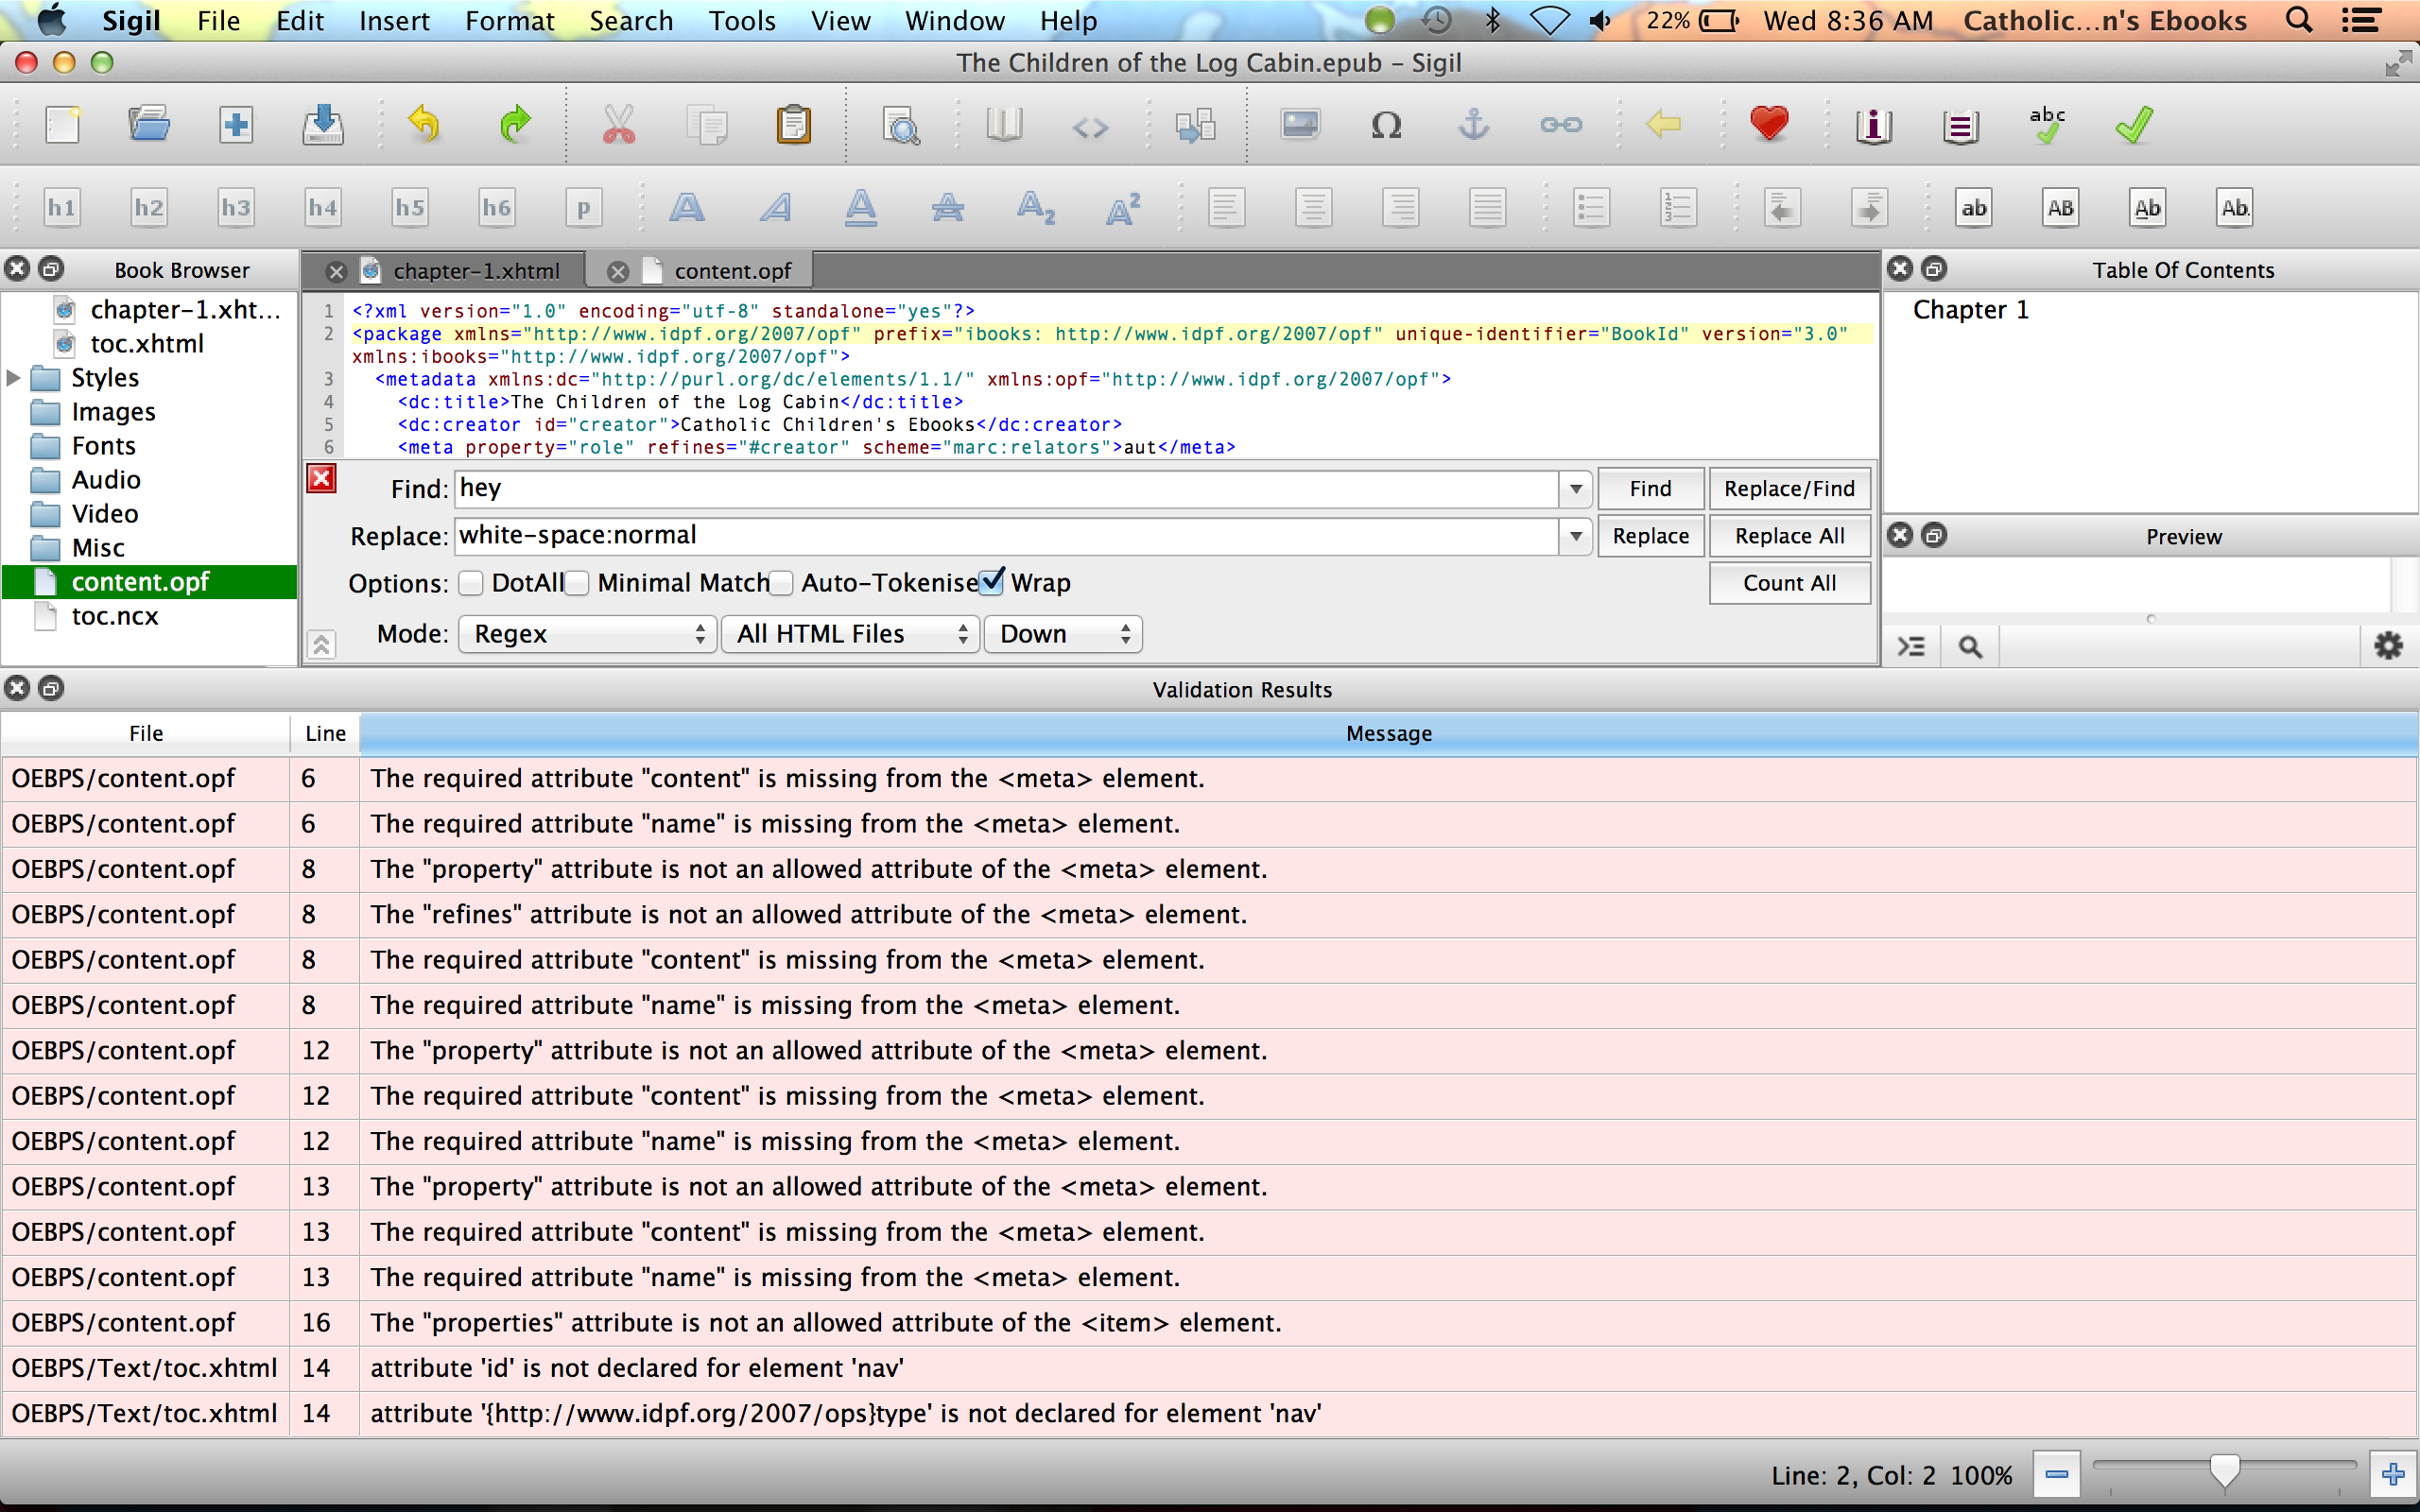Close the Find and Replace panel red X
This screenshot has height=1512, width=2420.
point(321,479)
